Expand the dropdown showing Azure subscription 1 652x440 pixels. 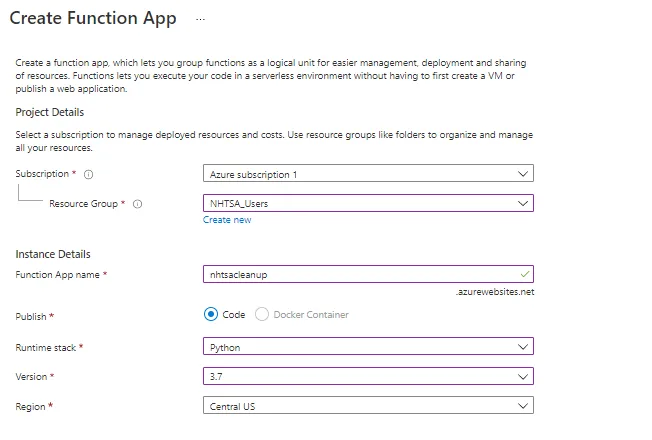(360, 174)
